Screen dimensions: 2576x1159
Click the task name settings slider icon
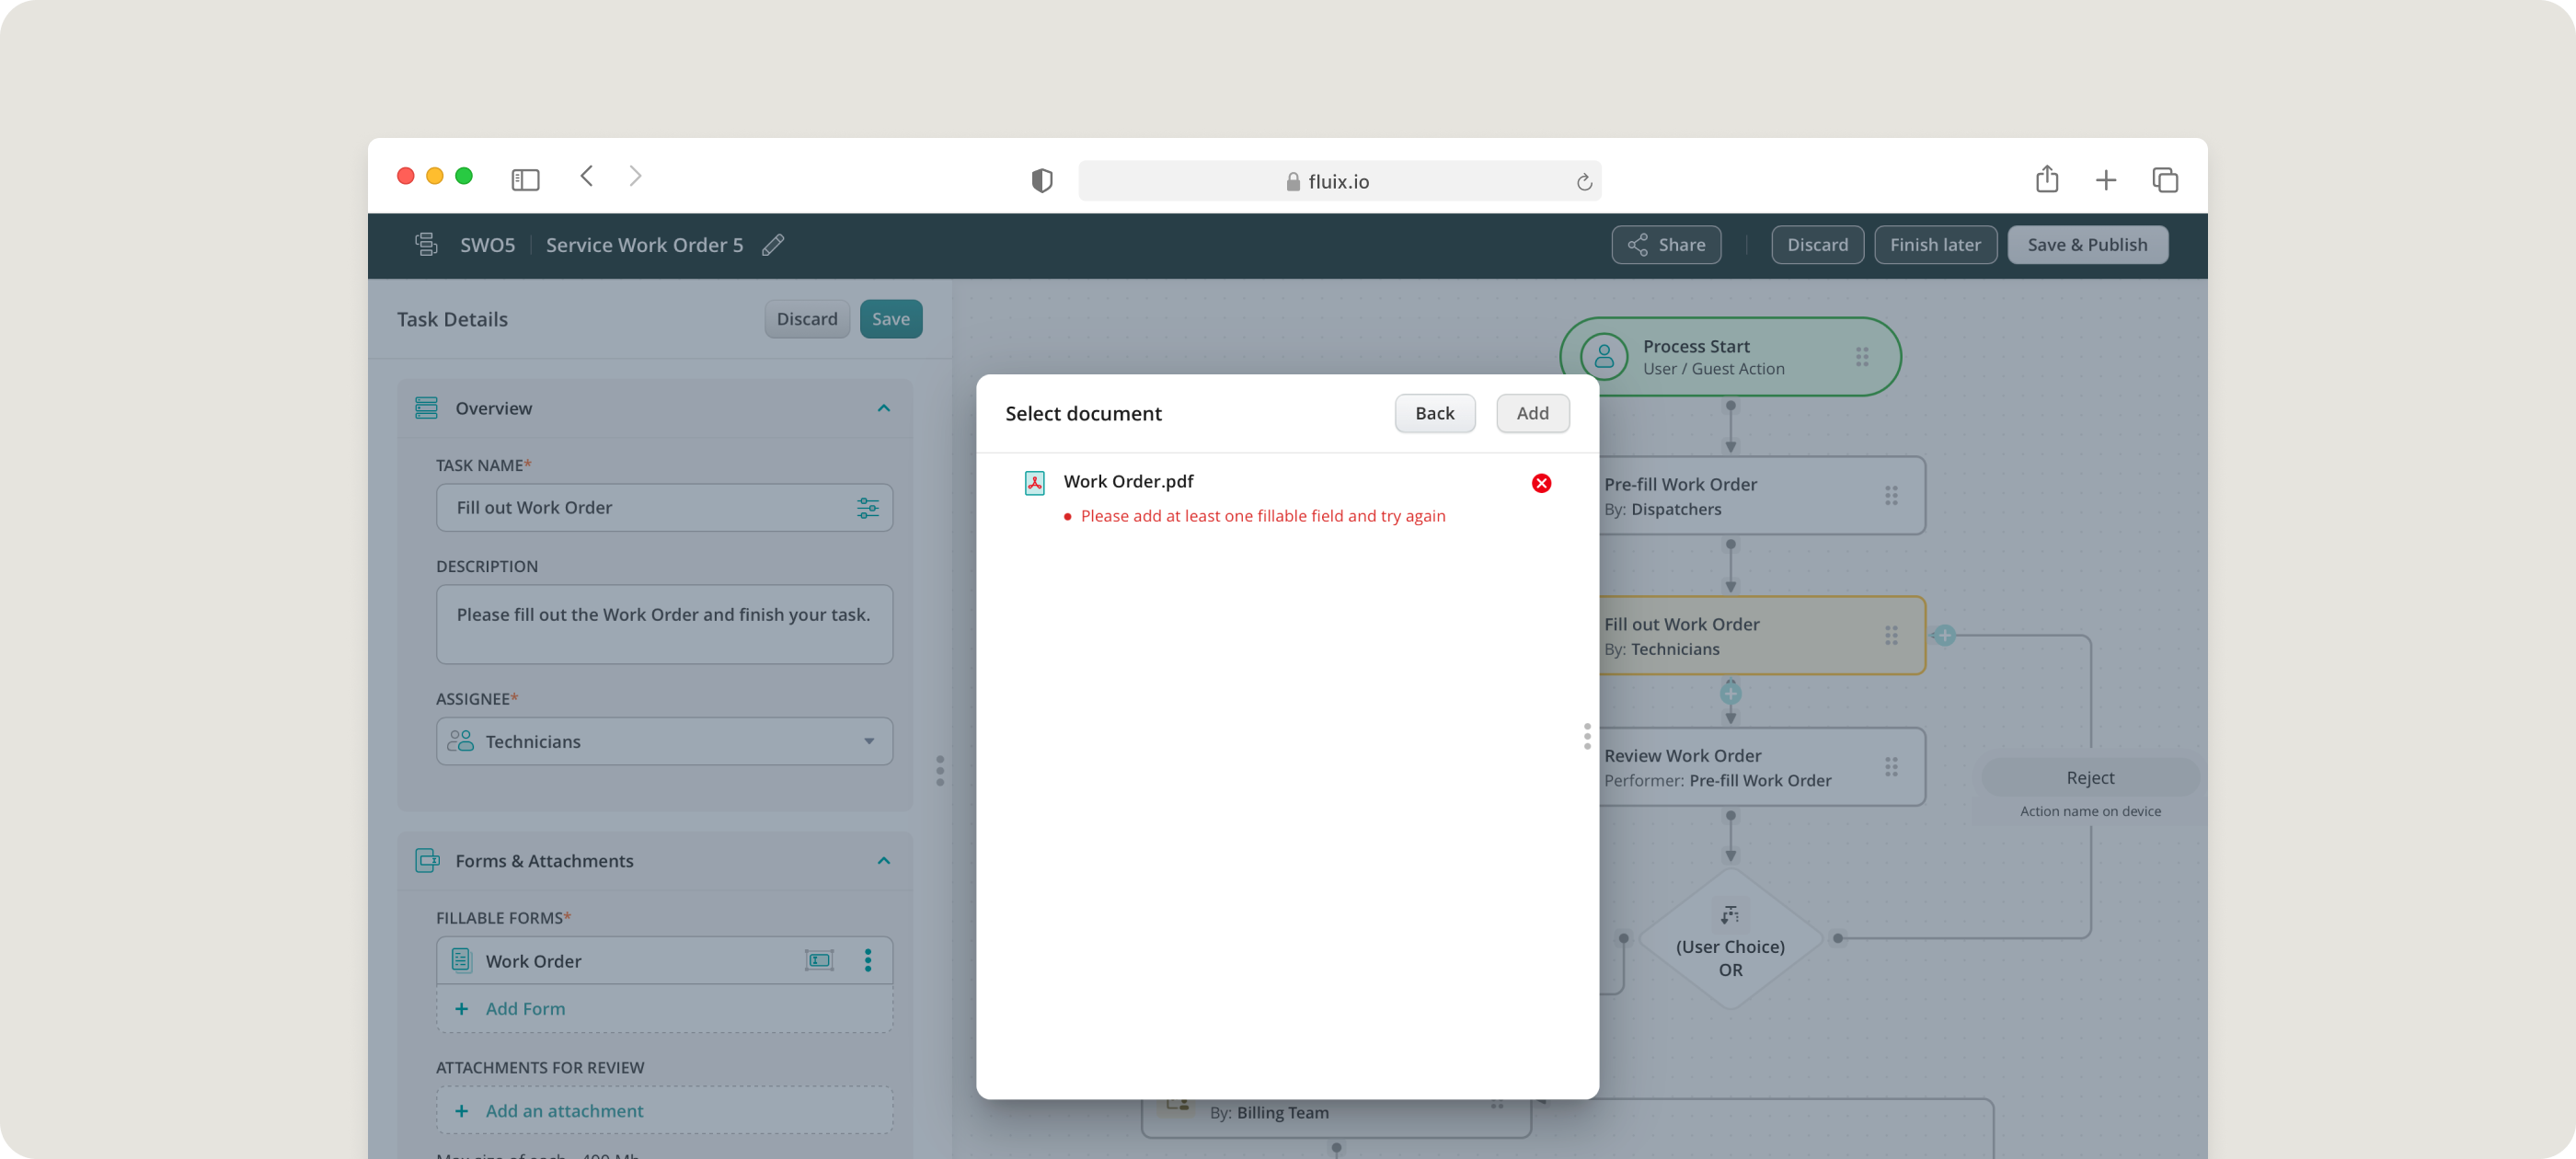[867, 508]
